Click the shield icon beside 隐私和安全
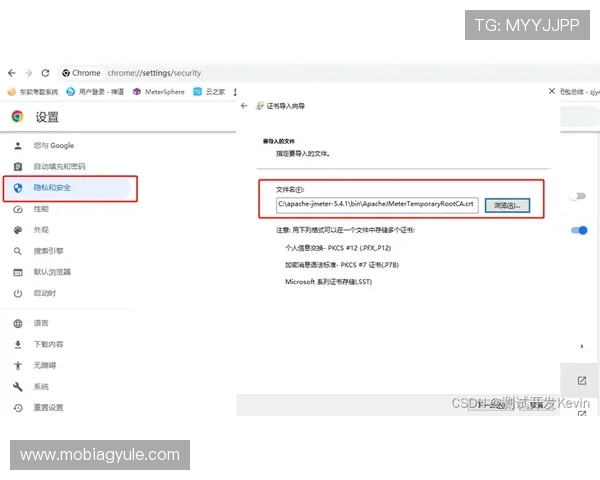 pyautogui.click(x=18, y=188)
